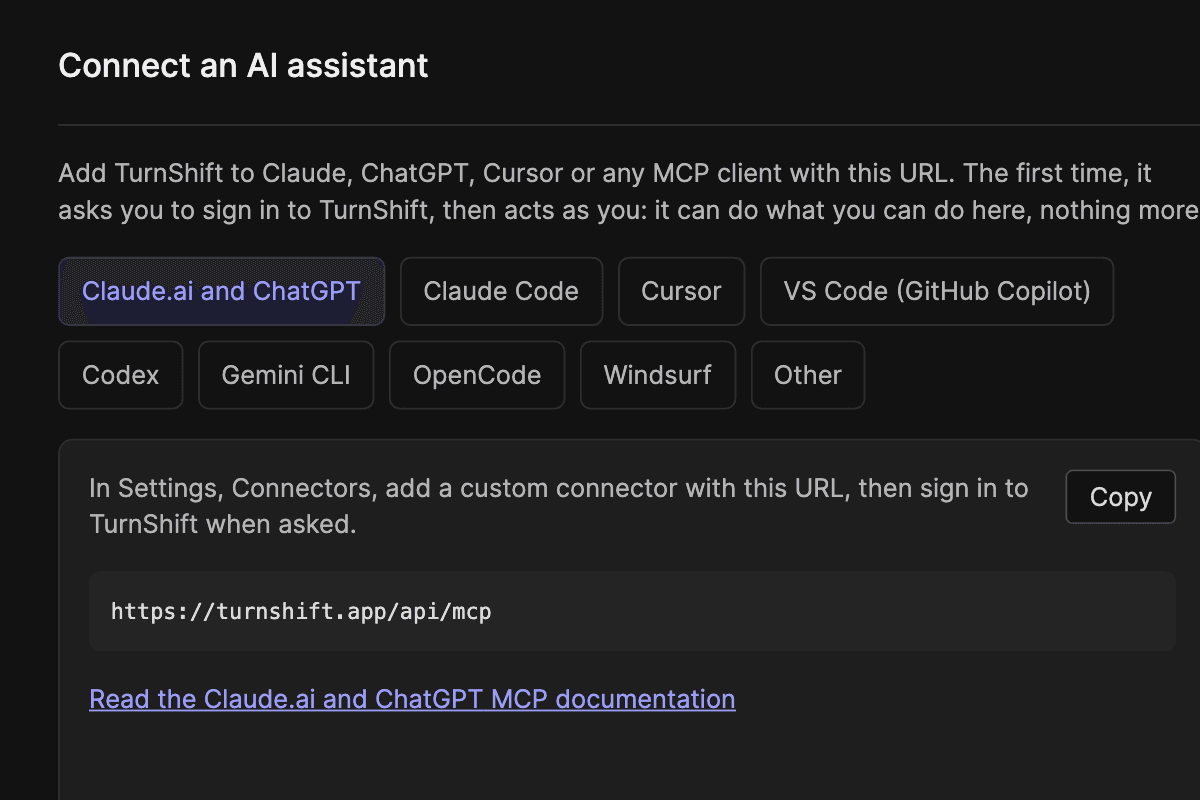1200x800 pixels.
Task: Open the OpenCode tab
Action: click(x=477, y=375)
